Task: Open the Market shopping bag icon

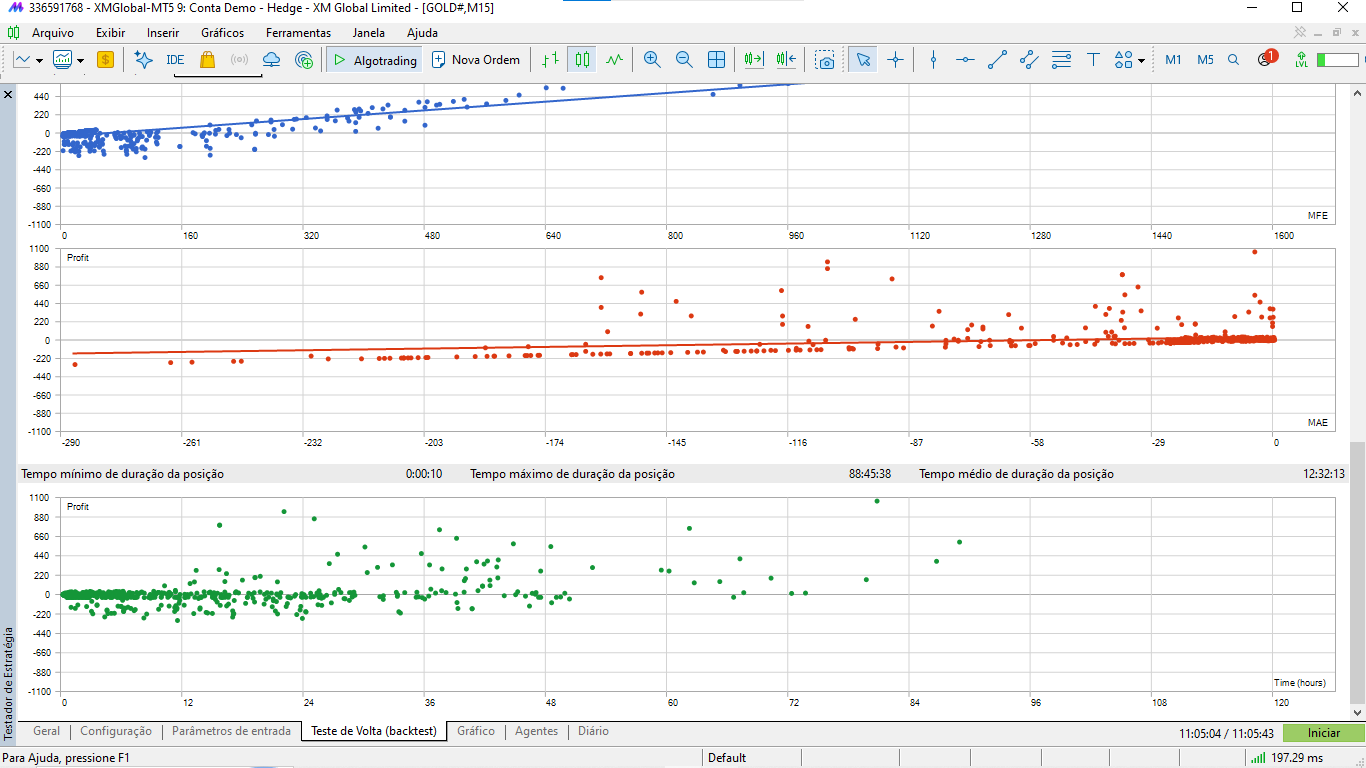Action: point(207,60)
